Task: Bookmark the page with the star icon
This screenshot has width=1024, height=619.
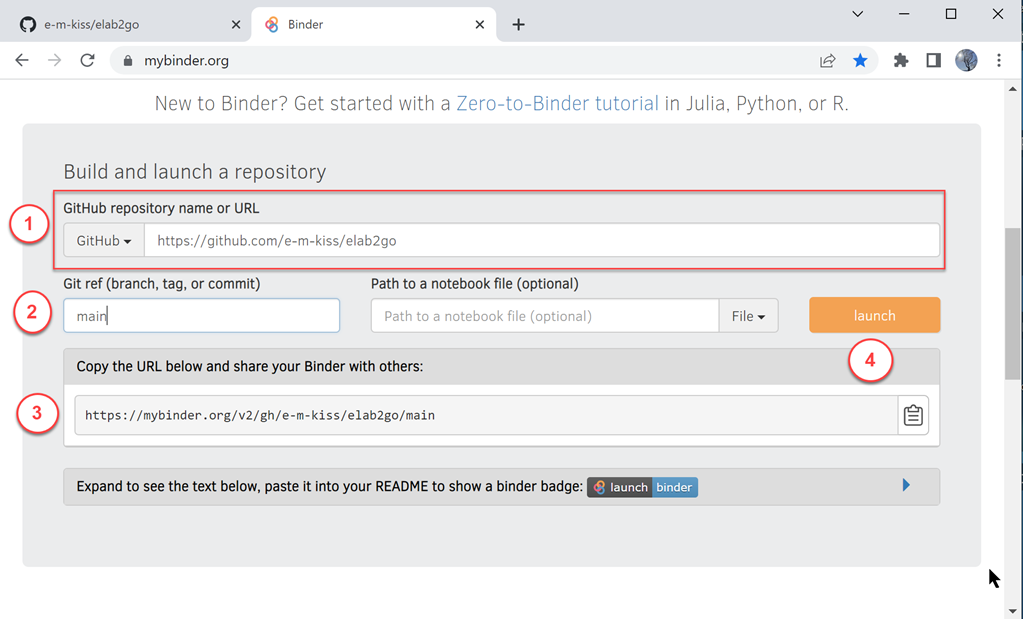Action: click(860, 60)
